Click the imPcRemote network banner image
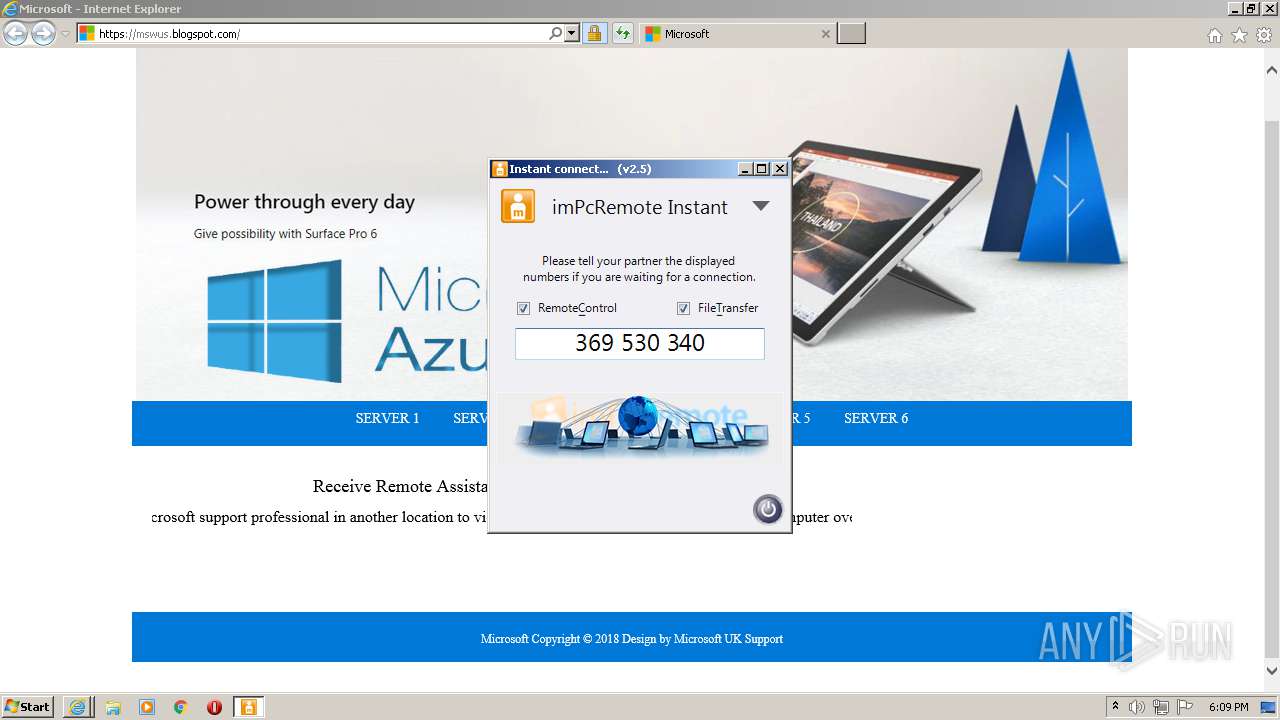 (640, 427)
